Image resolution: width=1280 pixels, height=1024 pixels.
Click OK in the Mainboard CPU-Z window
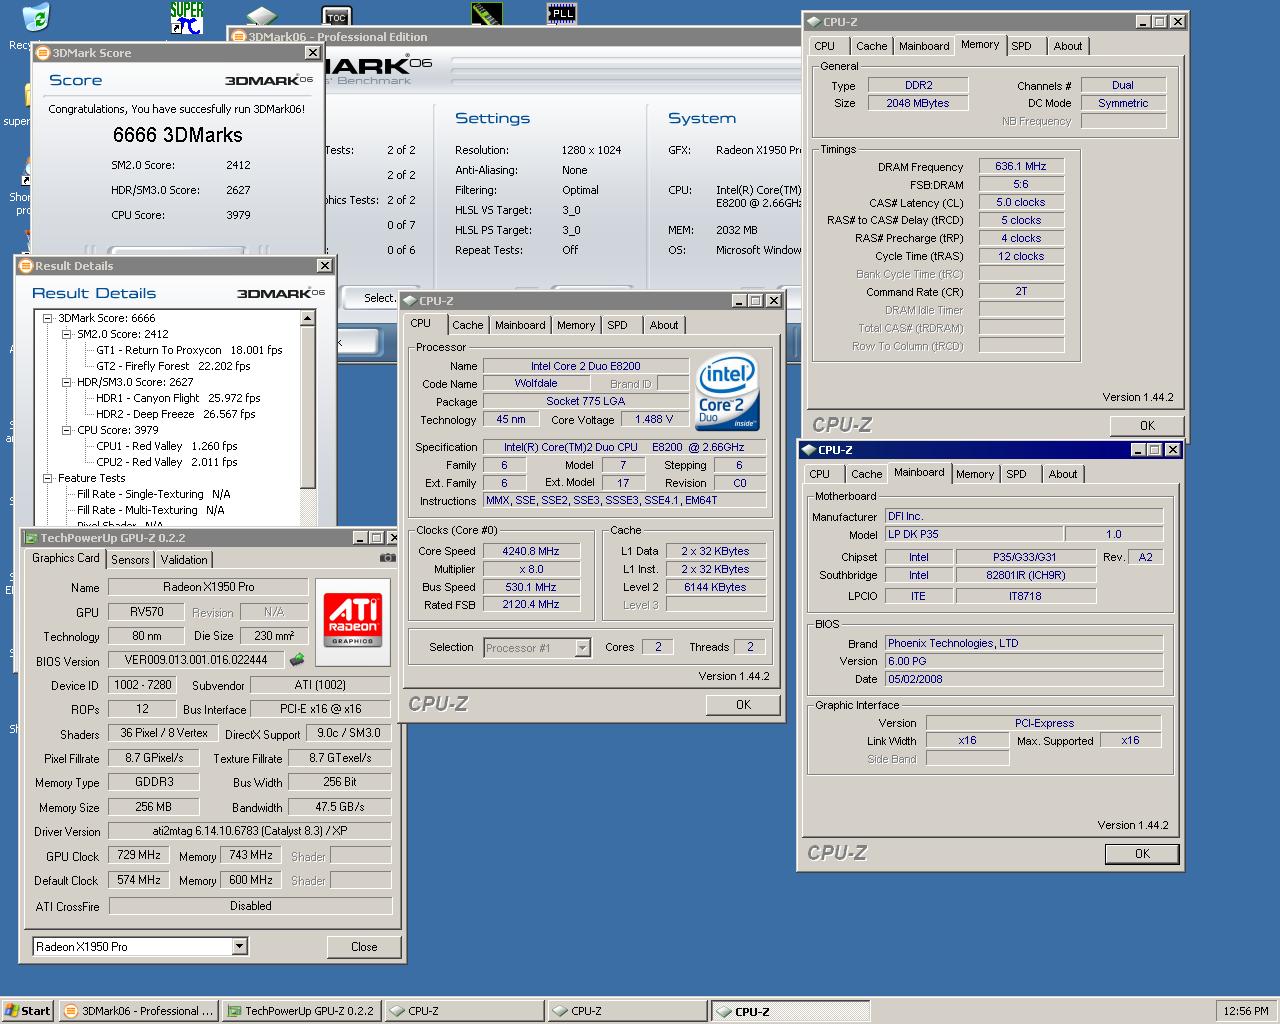click(1142, 854)
